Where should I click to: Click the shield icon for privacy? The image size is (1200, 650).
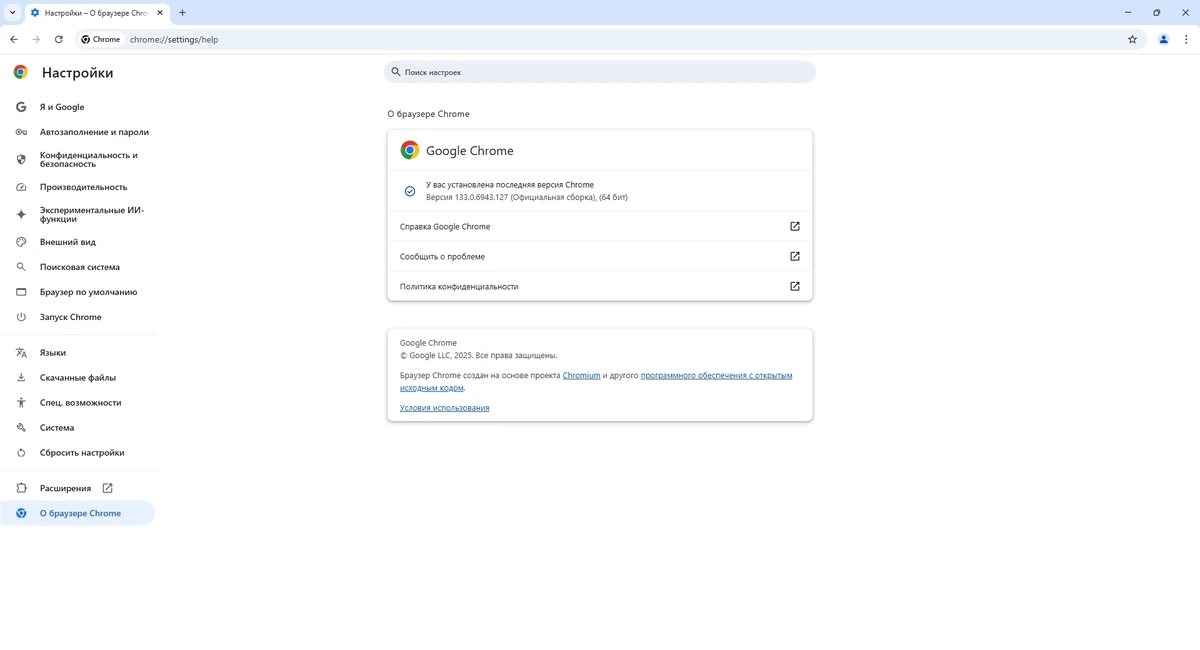21,159
